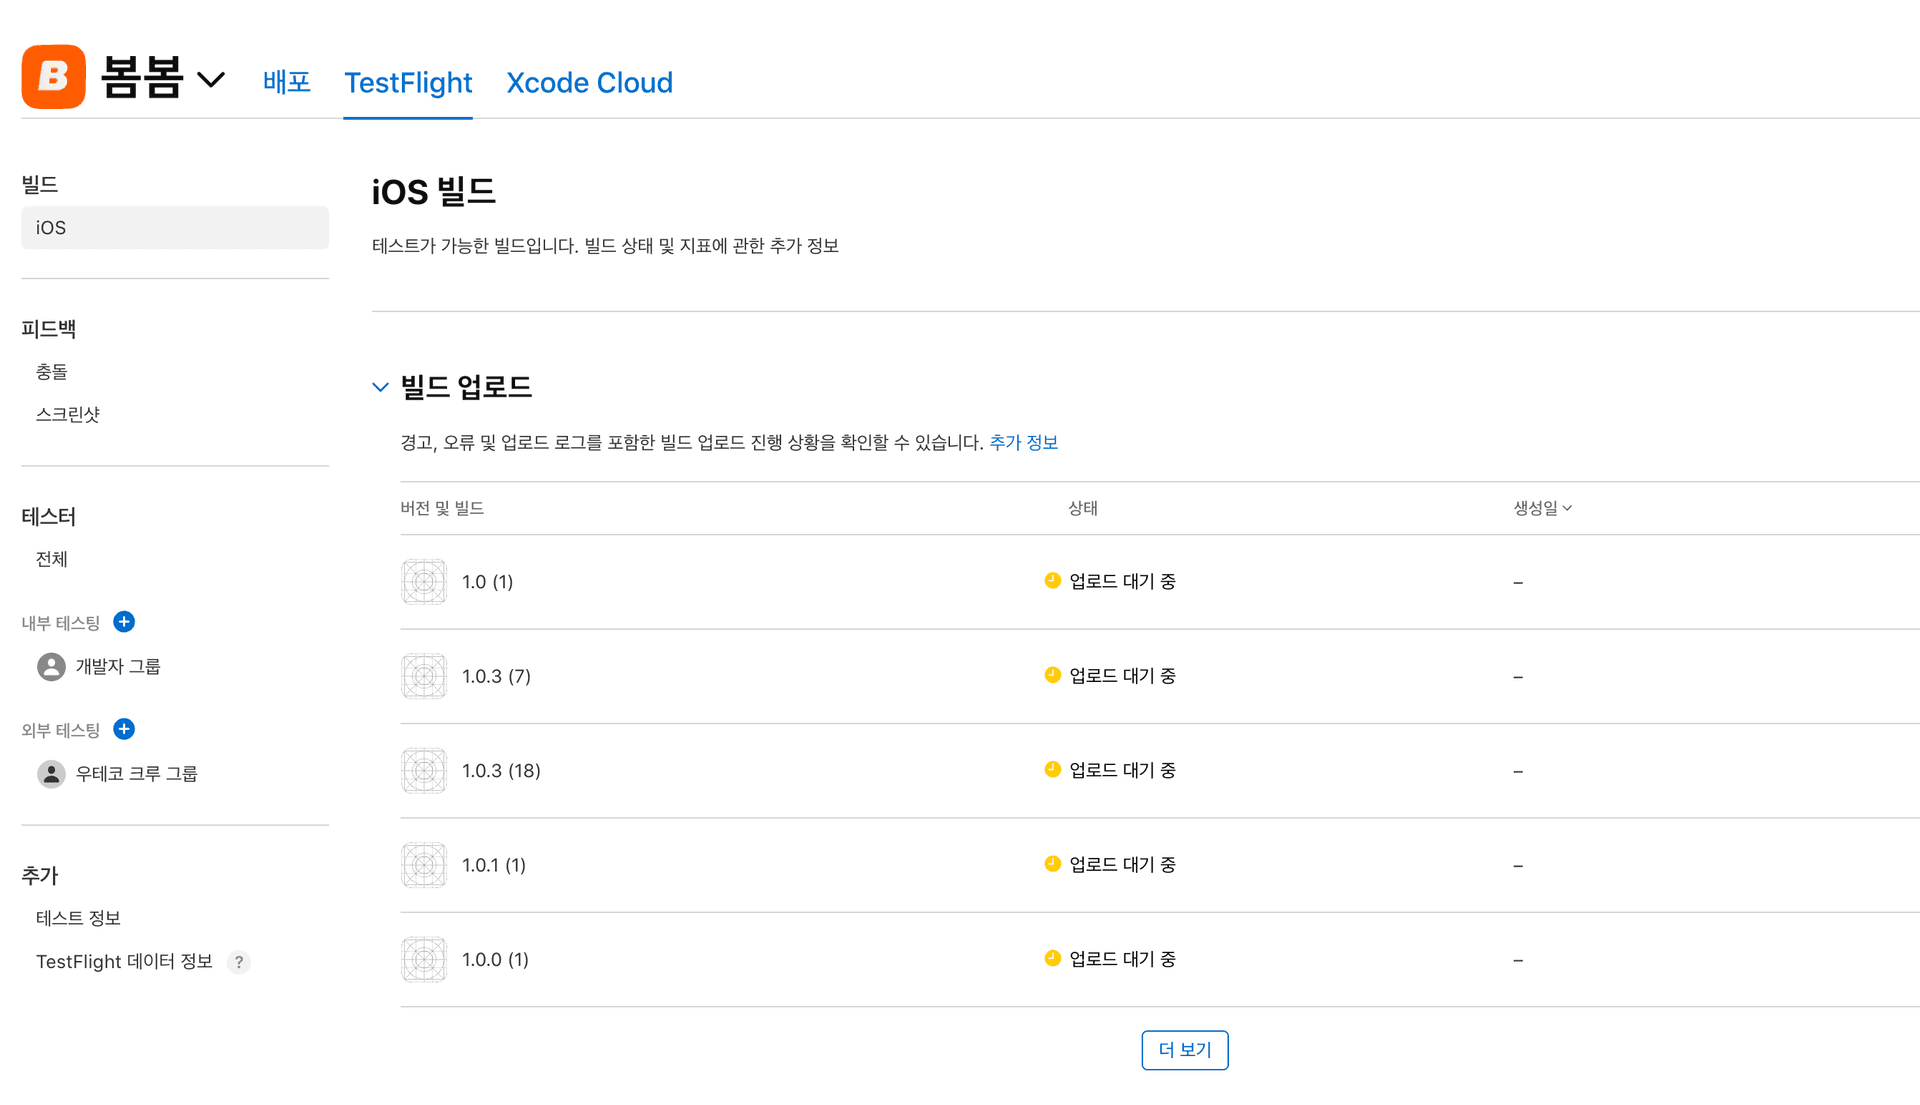Click the 우테코 크루 그룹 avatar icon
Screen dimensions: 1920x1105
pos(51,774)
